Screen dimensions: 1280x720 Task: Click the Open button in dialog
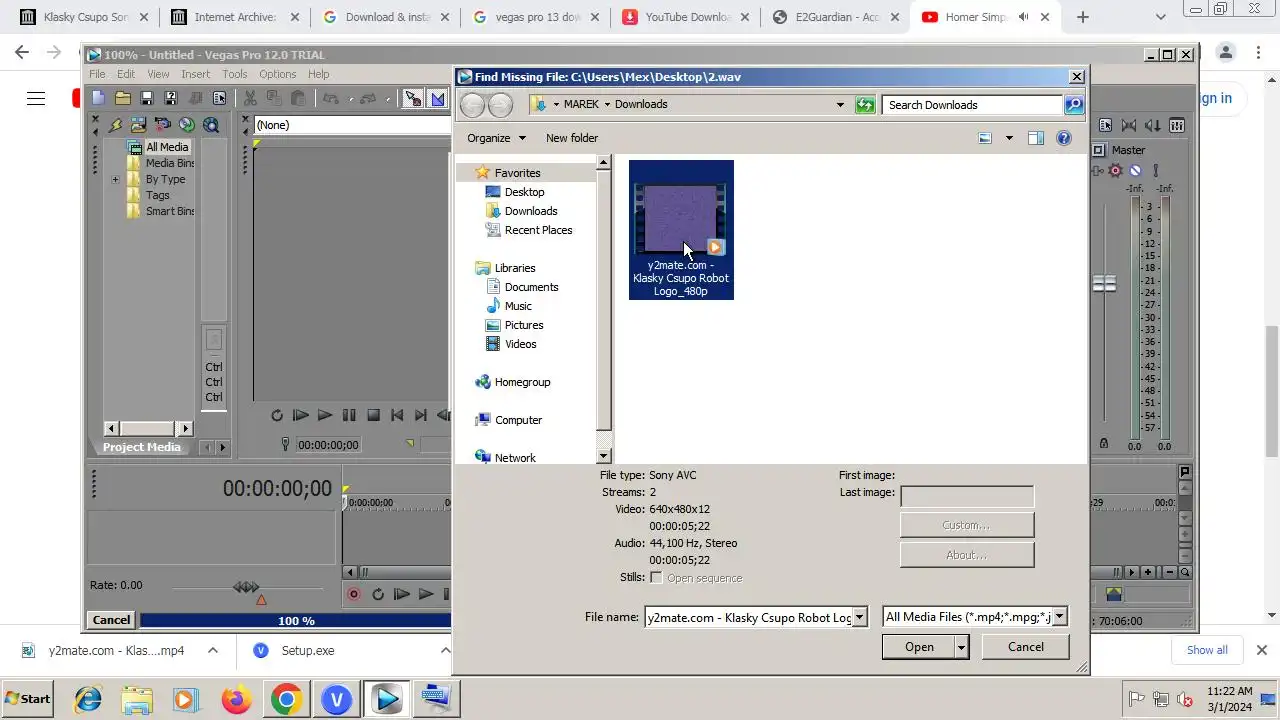(x=919, y=647)
